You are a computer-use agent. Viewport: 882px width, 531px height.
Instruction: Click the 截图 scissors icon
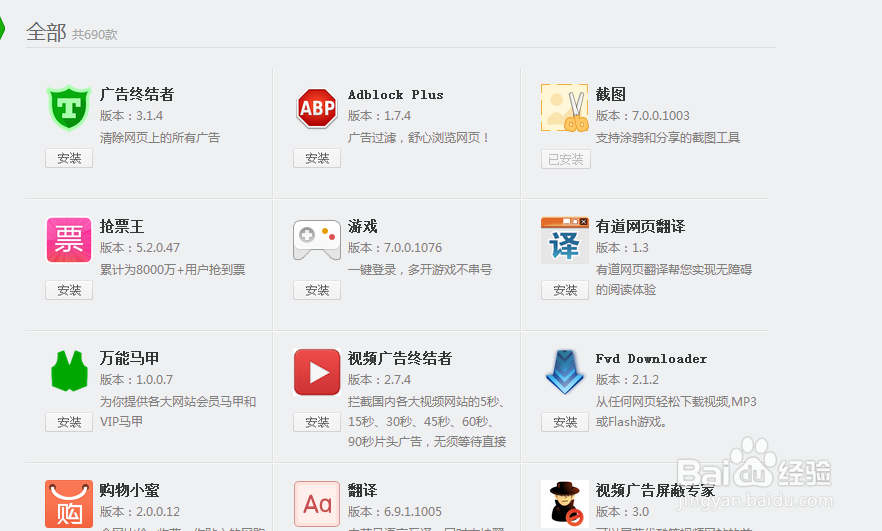(x=565, y=107)
